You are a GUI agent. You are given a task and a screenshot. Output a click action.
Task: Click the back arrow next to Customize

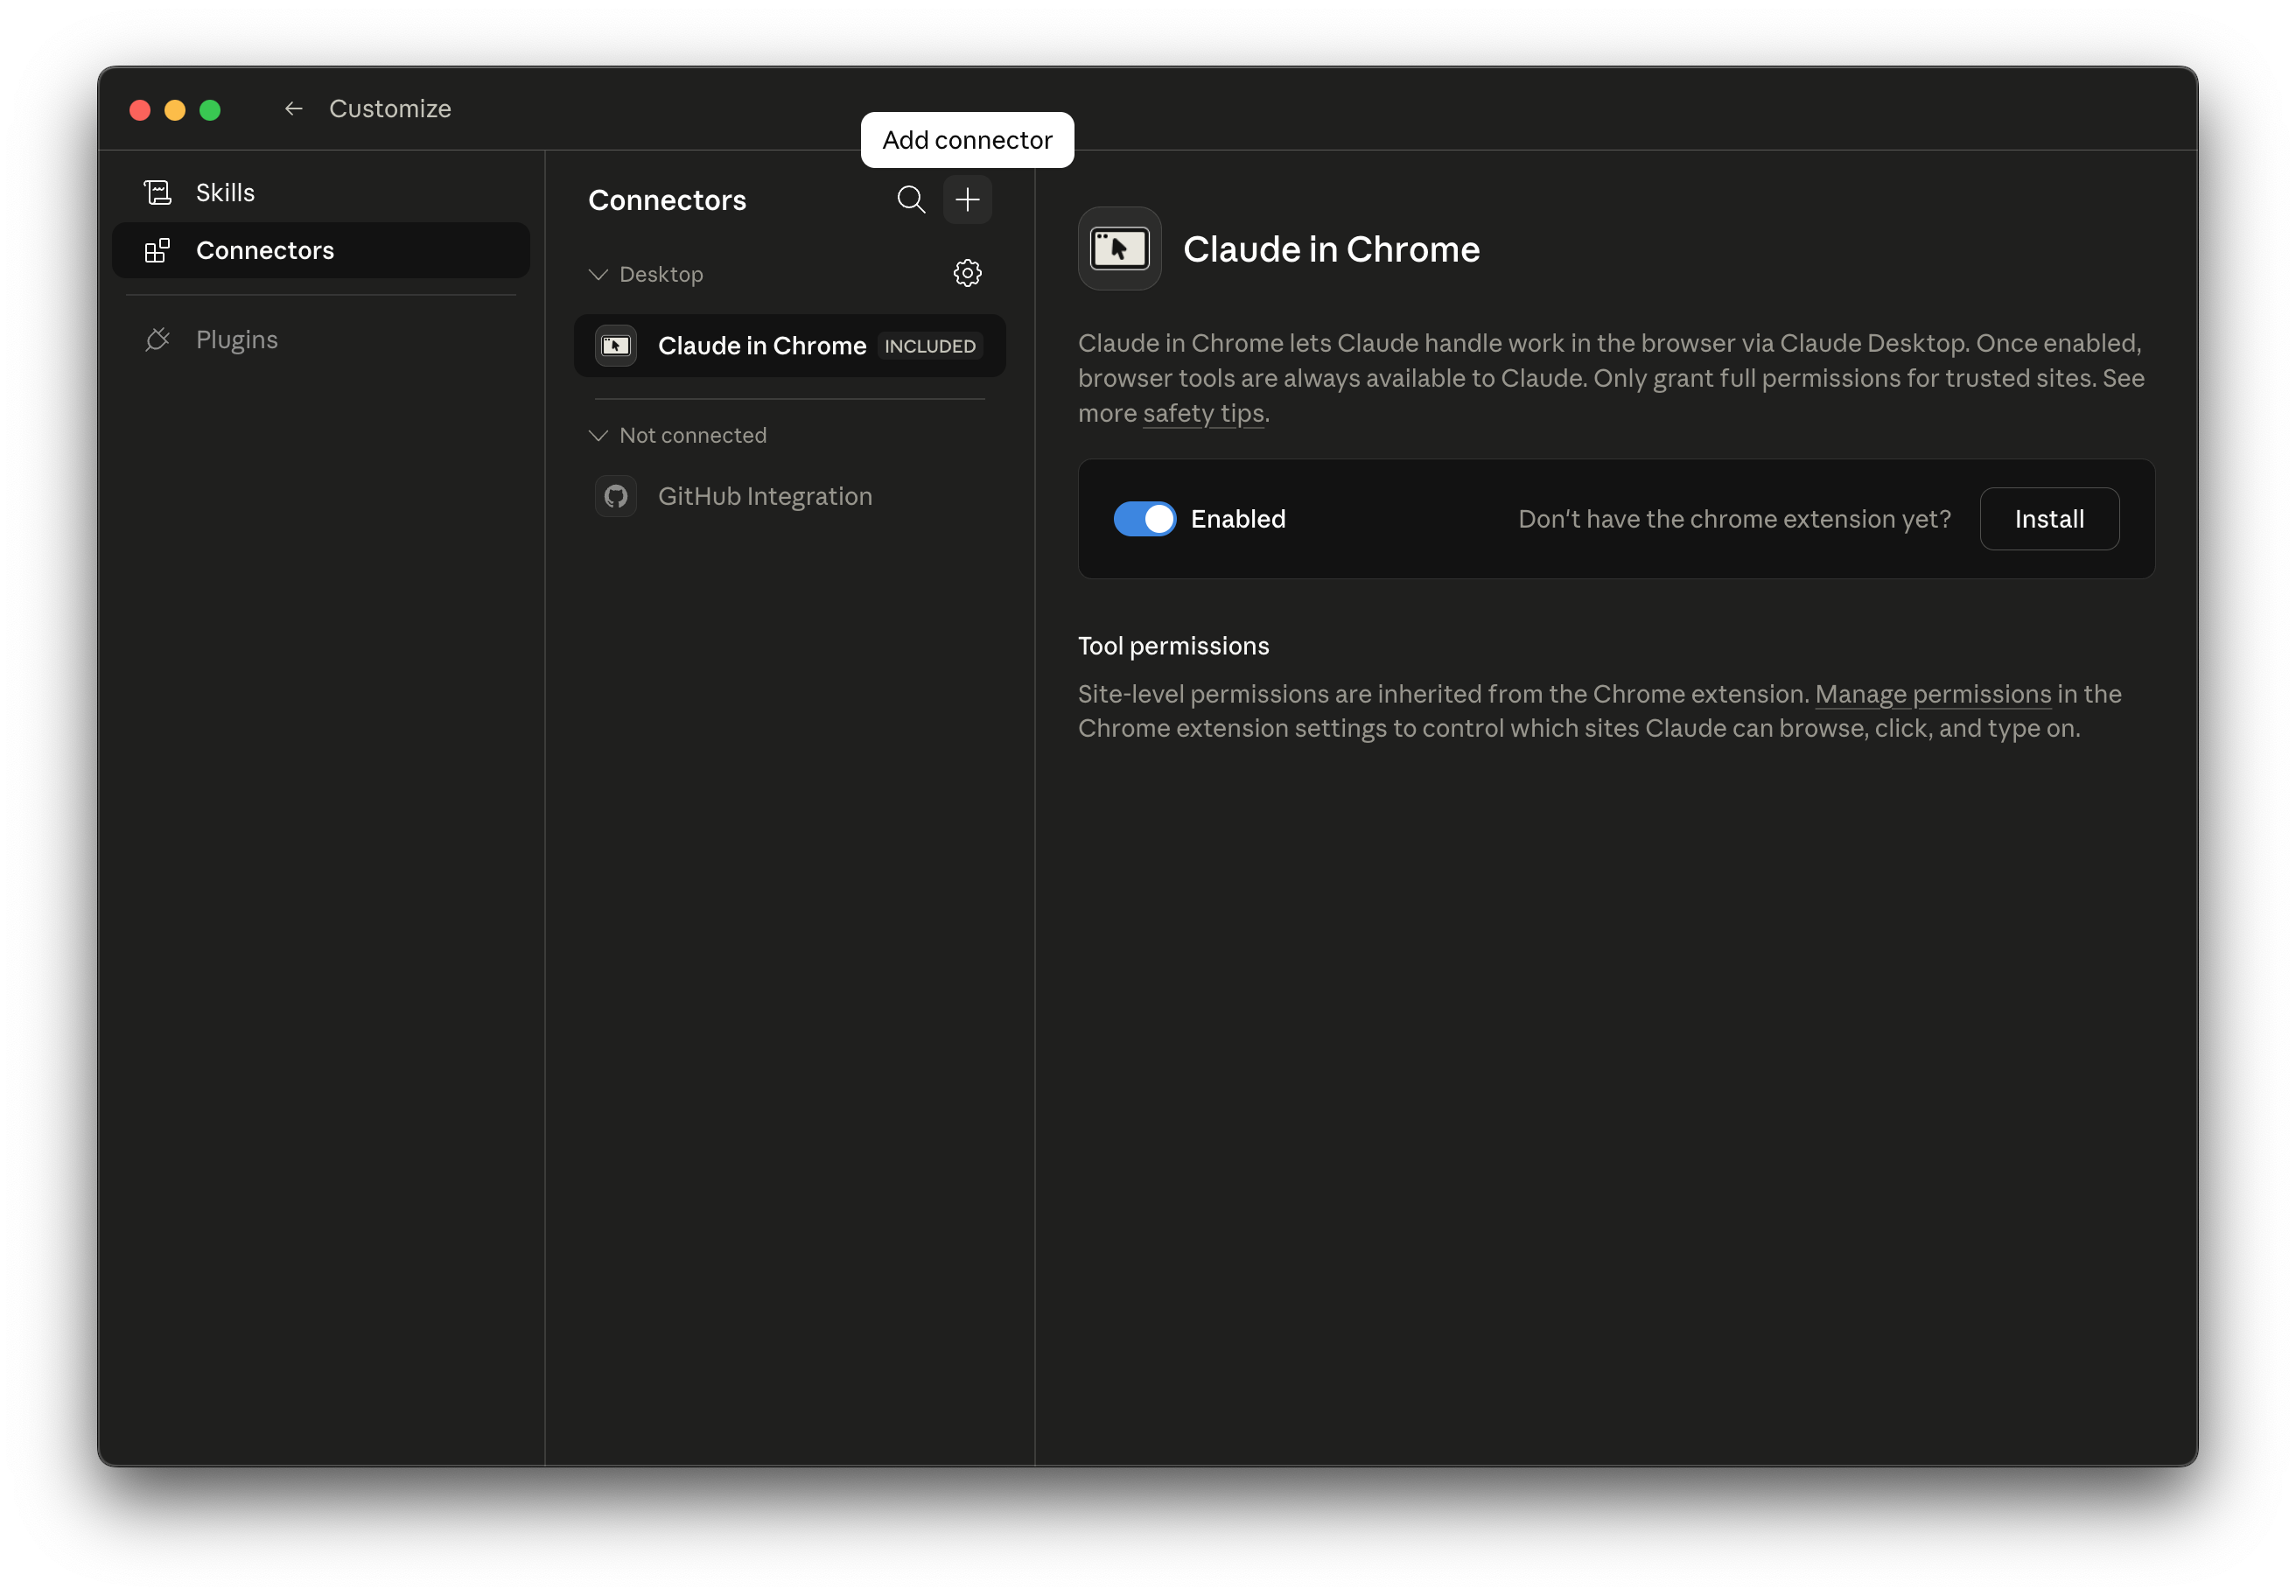(293, 108)
